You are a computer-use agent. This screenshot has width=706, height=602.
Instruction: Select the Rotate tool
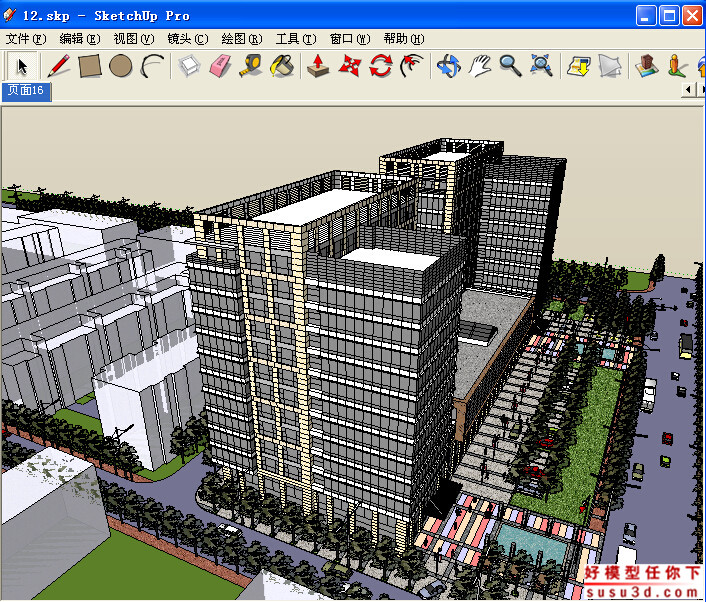pos(381,66)
